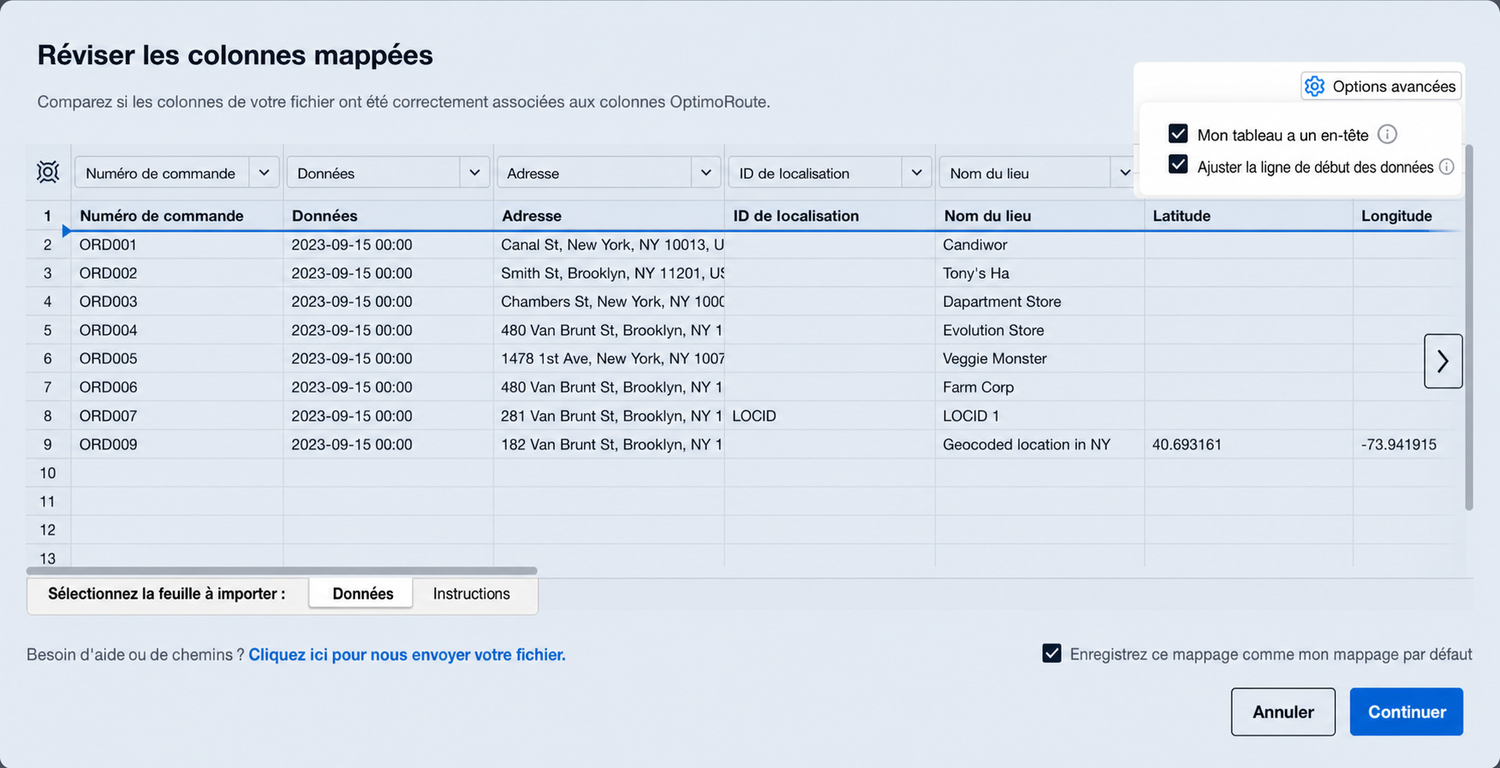Click the 1478 1st Ave address cell
This screenshot has height=768, width=1500.
click(609, 358)
